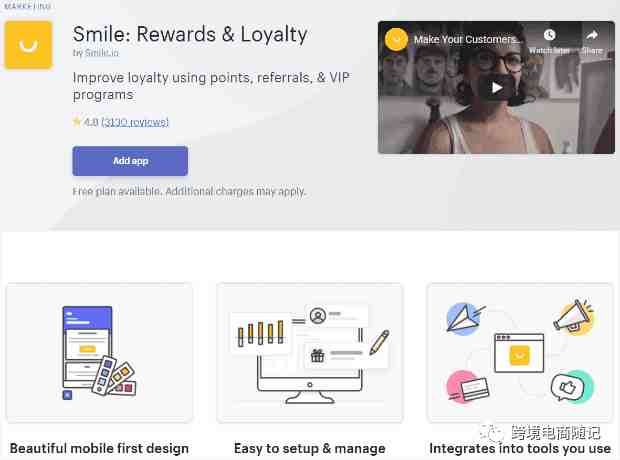Click the Watch later clock icon
Image resolution: width=620 pixels, height=460 pixels.
549,35
